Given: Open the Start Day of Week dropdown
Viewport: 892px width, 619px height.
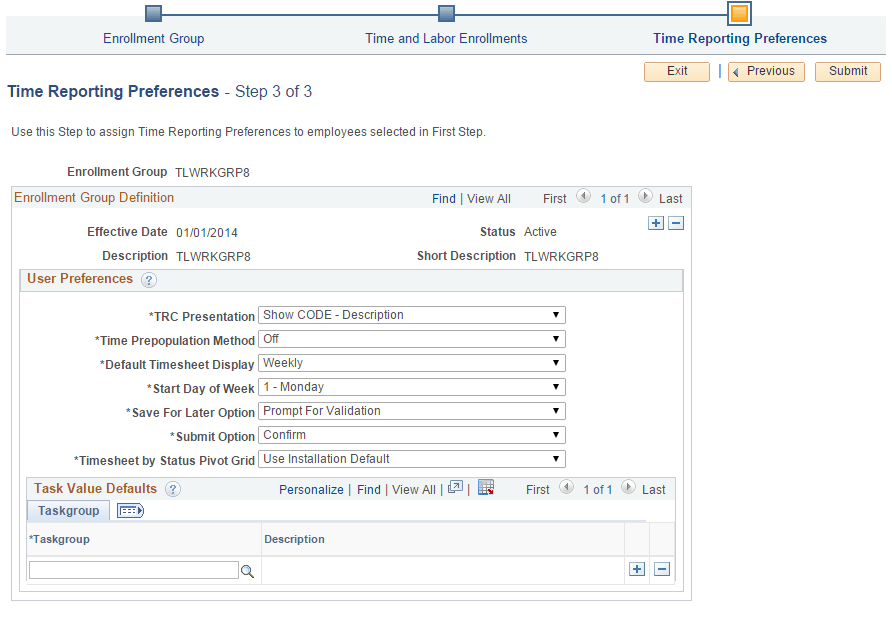Looking at the screenshot, I should click(554, 386).
